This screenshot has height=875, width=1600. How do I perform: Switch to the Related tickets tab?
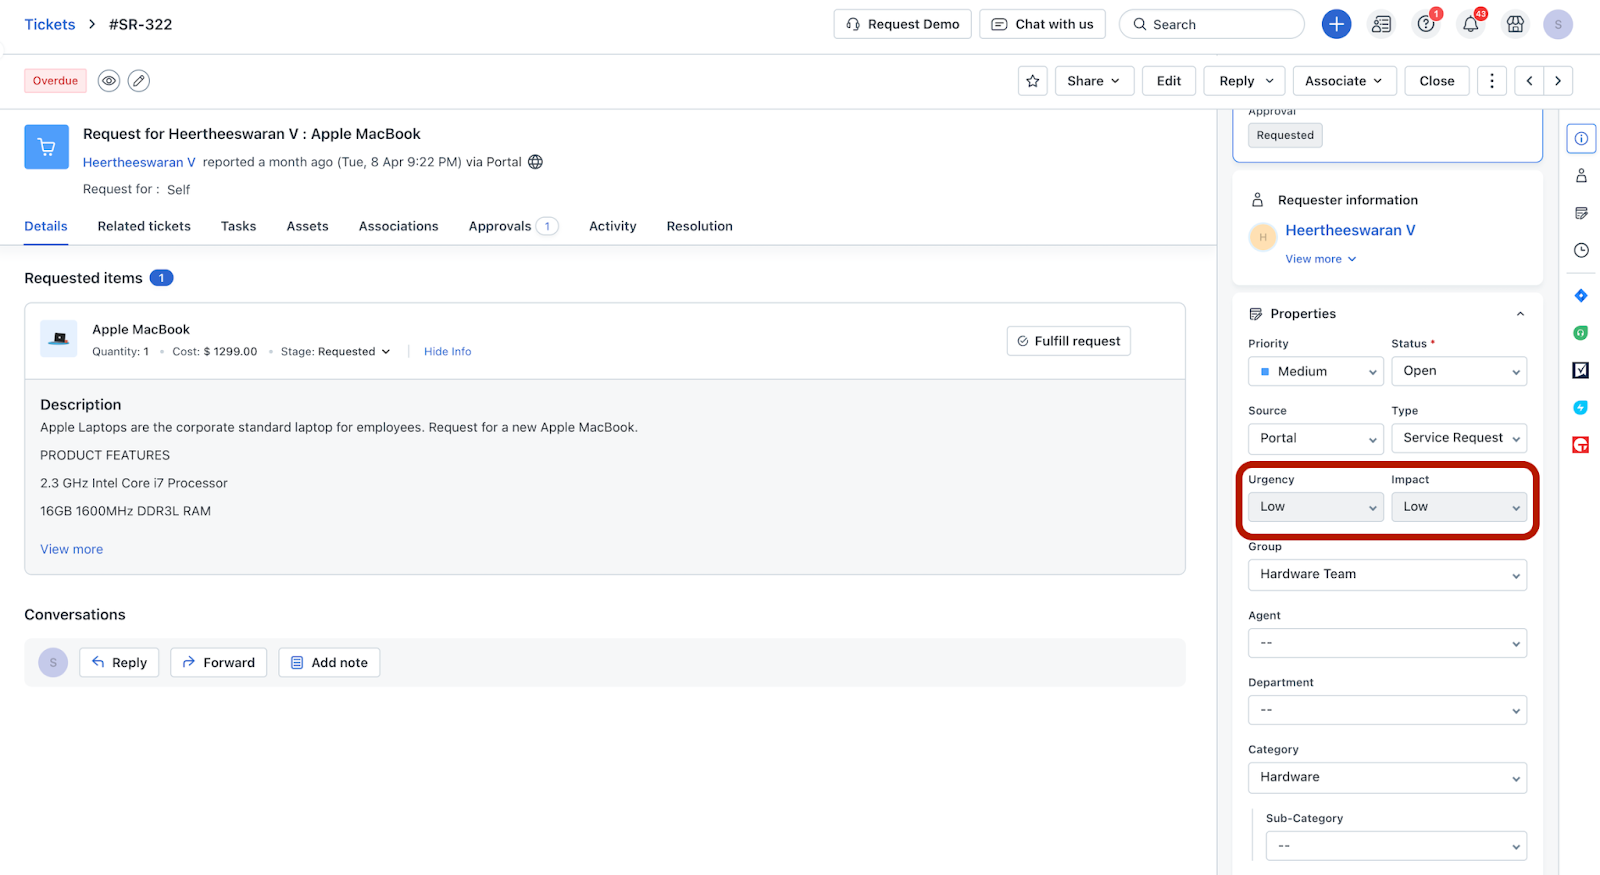(144, 226)
